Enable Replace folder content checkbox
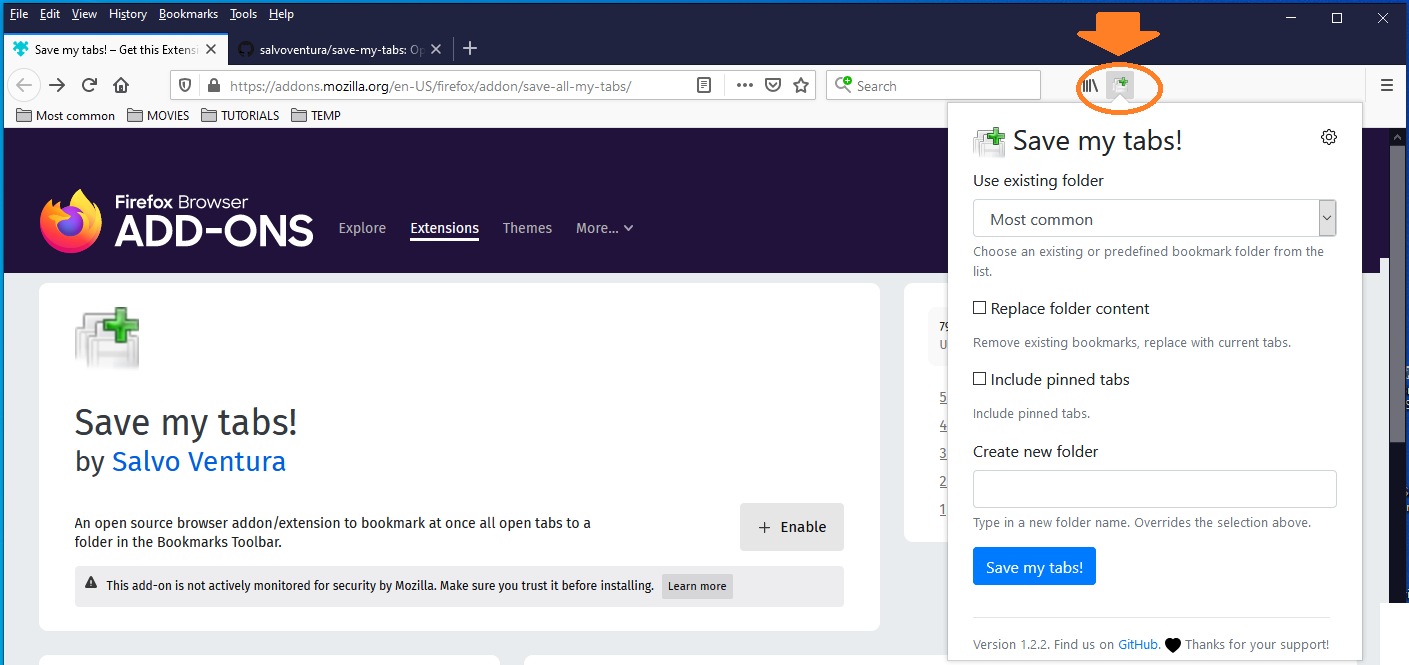 pyautogui.click(x=980, y=308)
